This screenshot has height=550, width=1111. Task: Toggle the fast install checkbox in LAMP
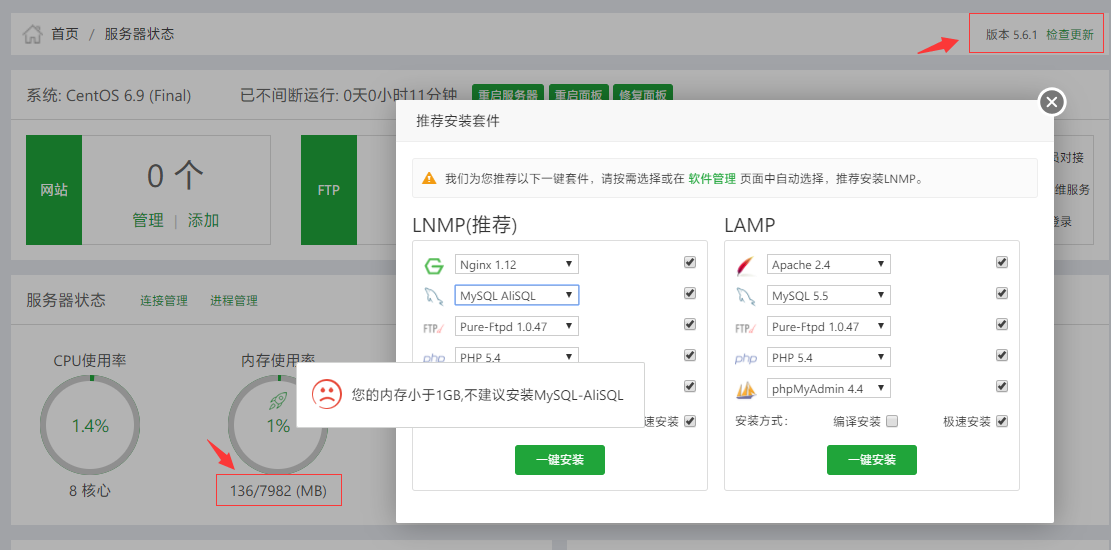tap(1002, 421)
